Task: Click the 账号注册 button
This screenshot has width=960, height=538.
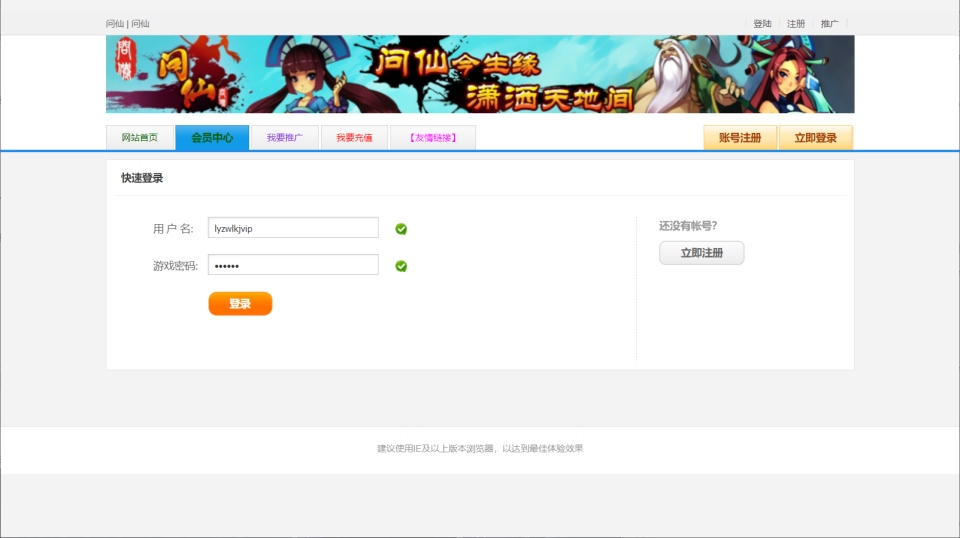Action: [x=740, y=138]
